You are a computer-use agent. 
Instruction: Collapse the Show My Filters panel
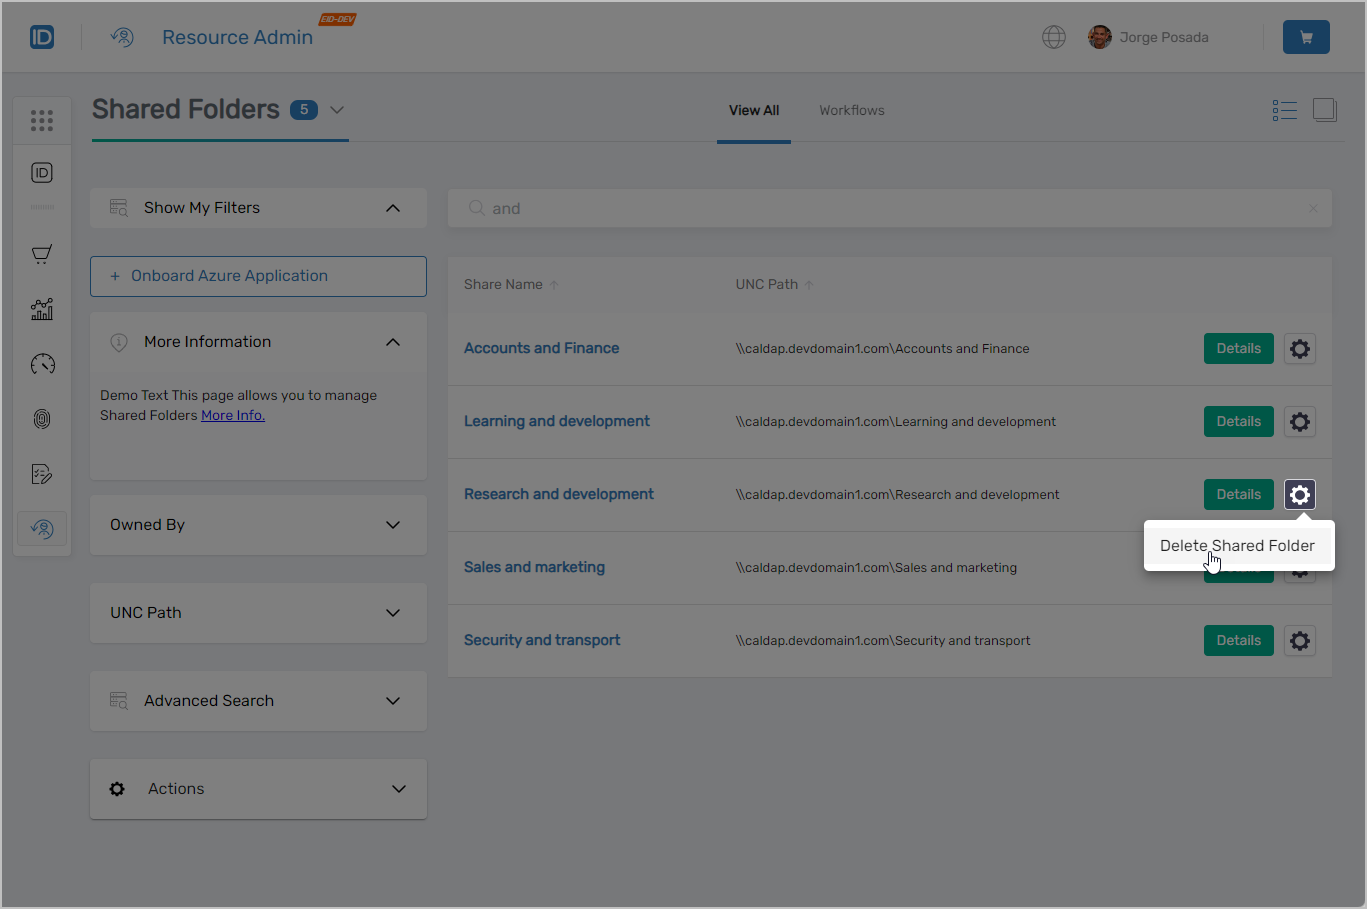[393, 207]
